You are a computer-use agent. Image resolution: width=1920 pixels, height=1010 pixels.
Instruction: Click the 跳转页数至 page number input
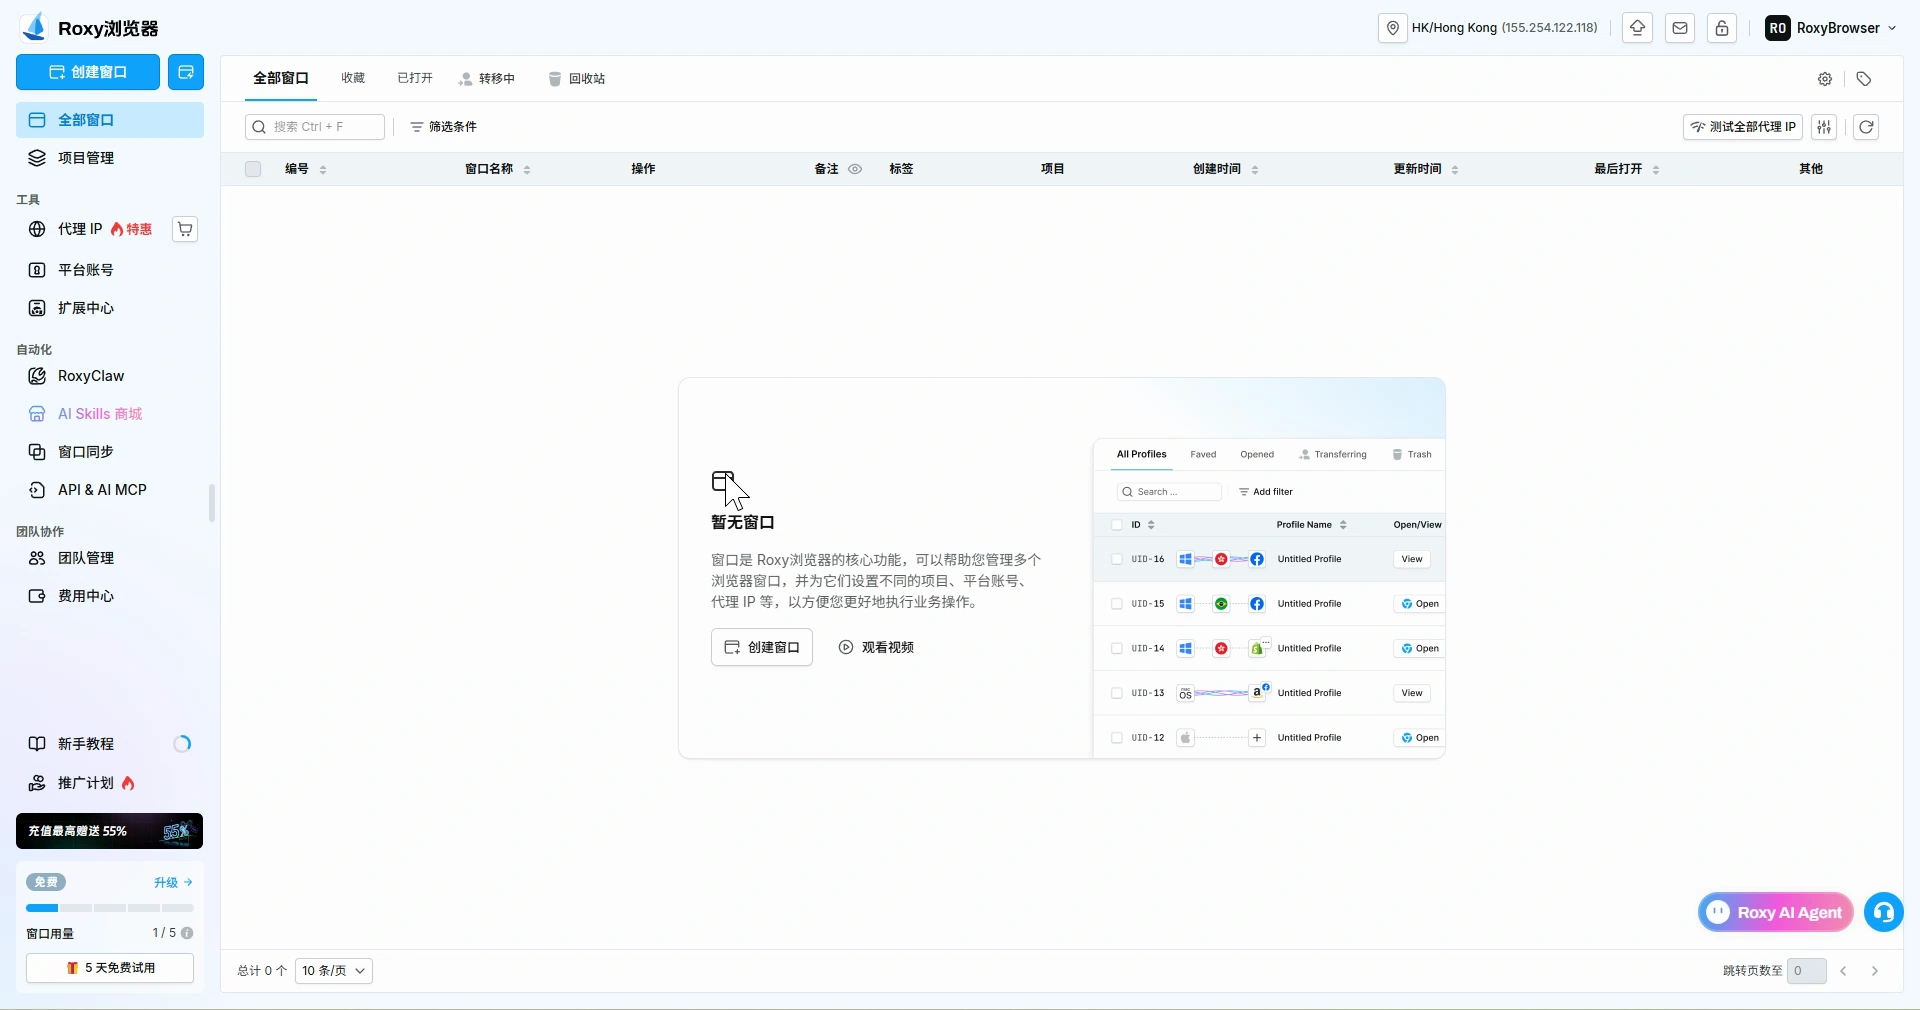coord(1807,971)
